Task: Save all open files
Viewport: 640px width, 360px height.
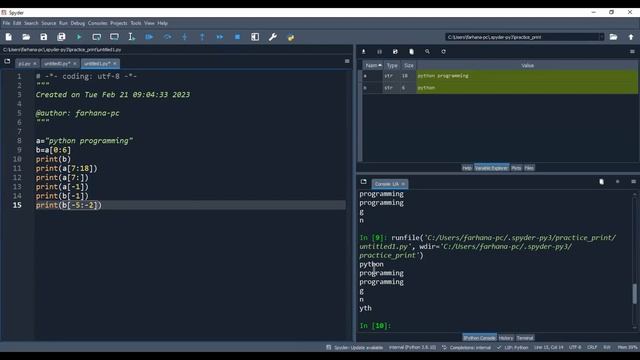Action: [x=61, y=37]
